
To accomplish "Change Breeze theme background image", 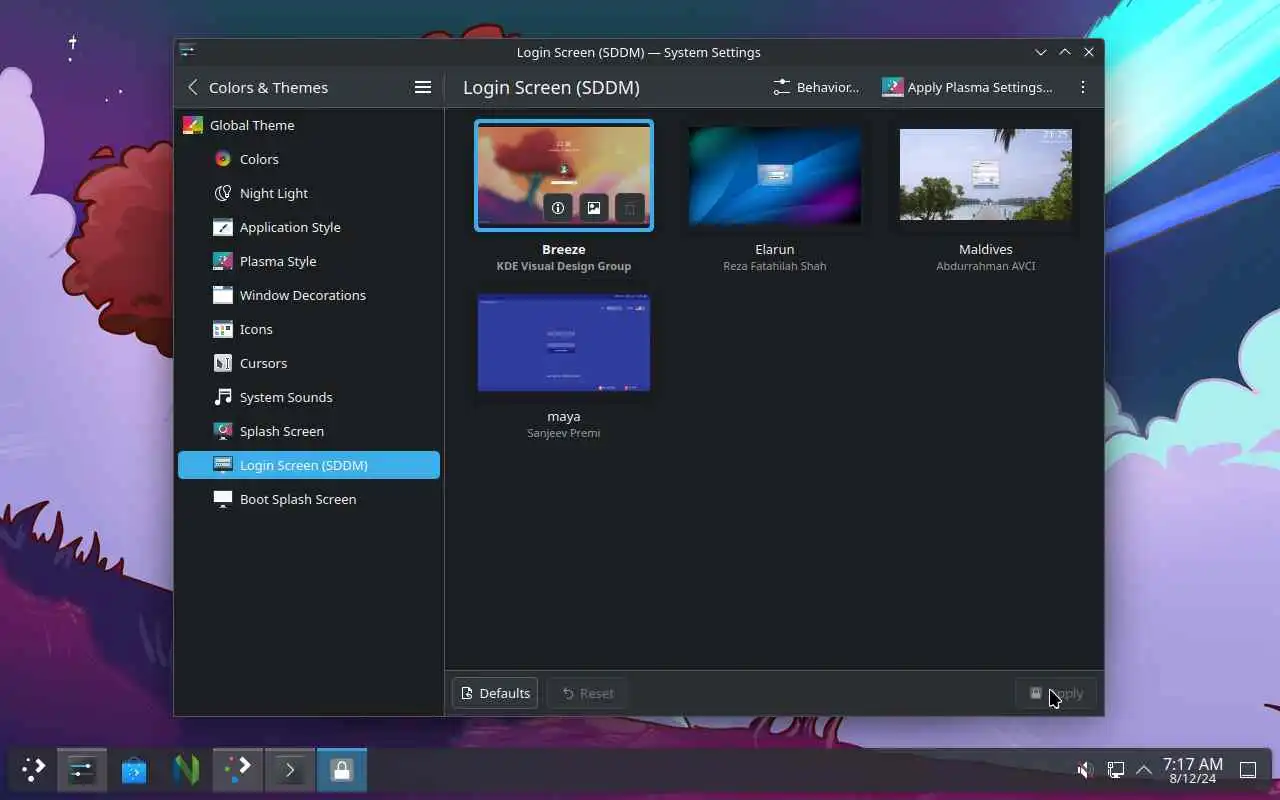I will (594, 208).
